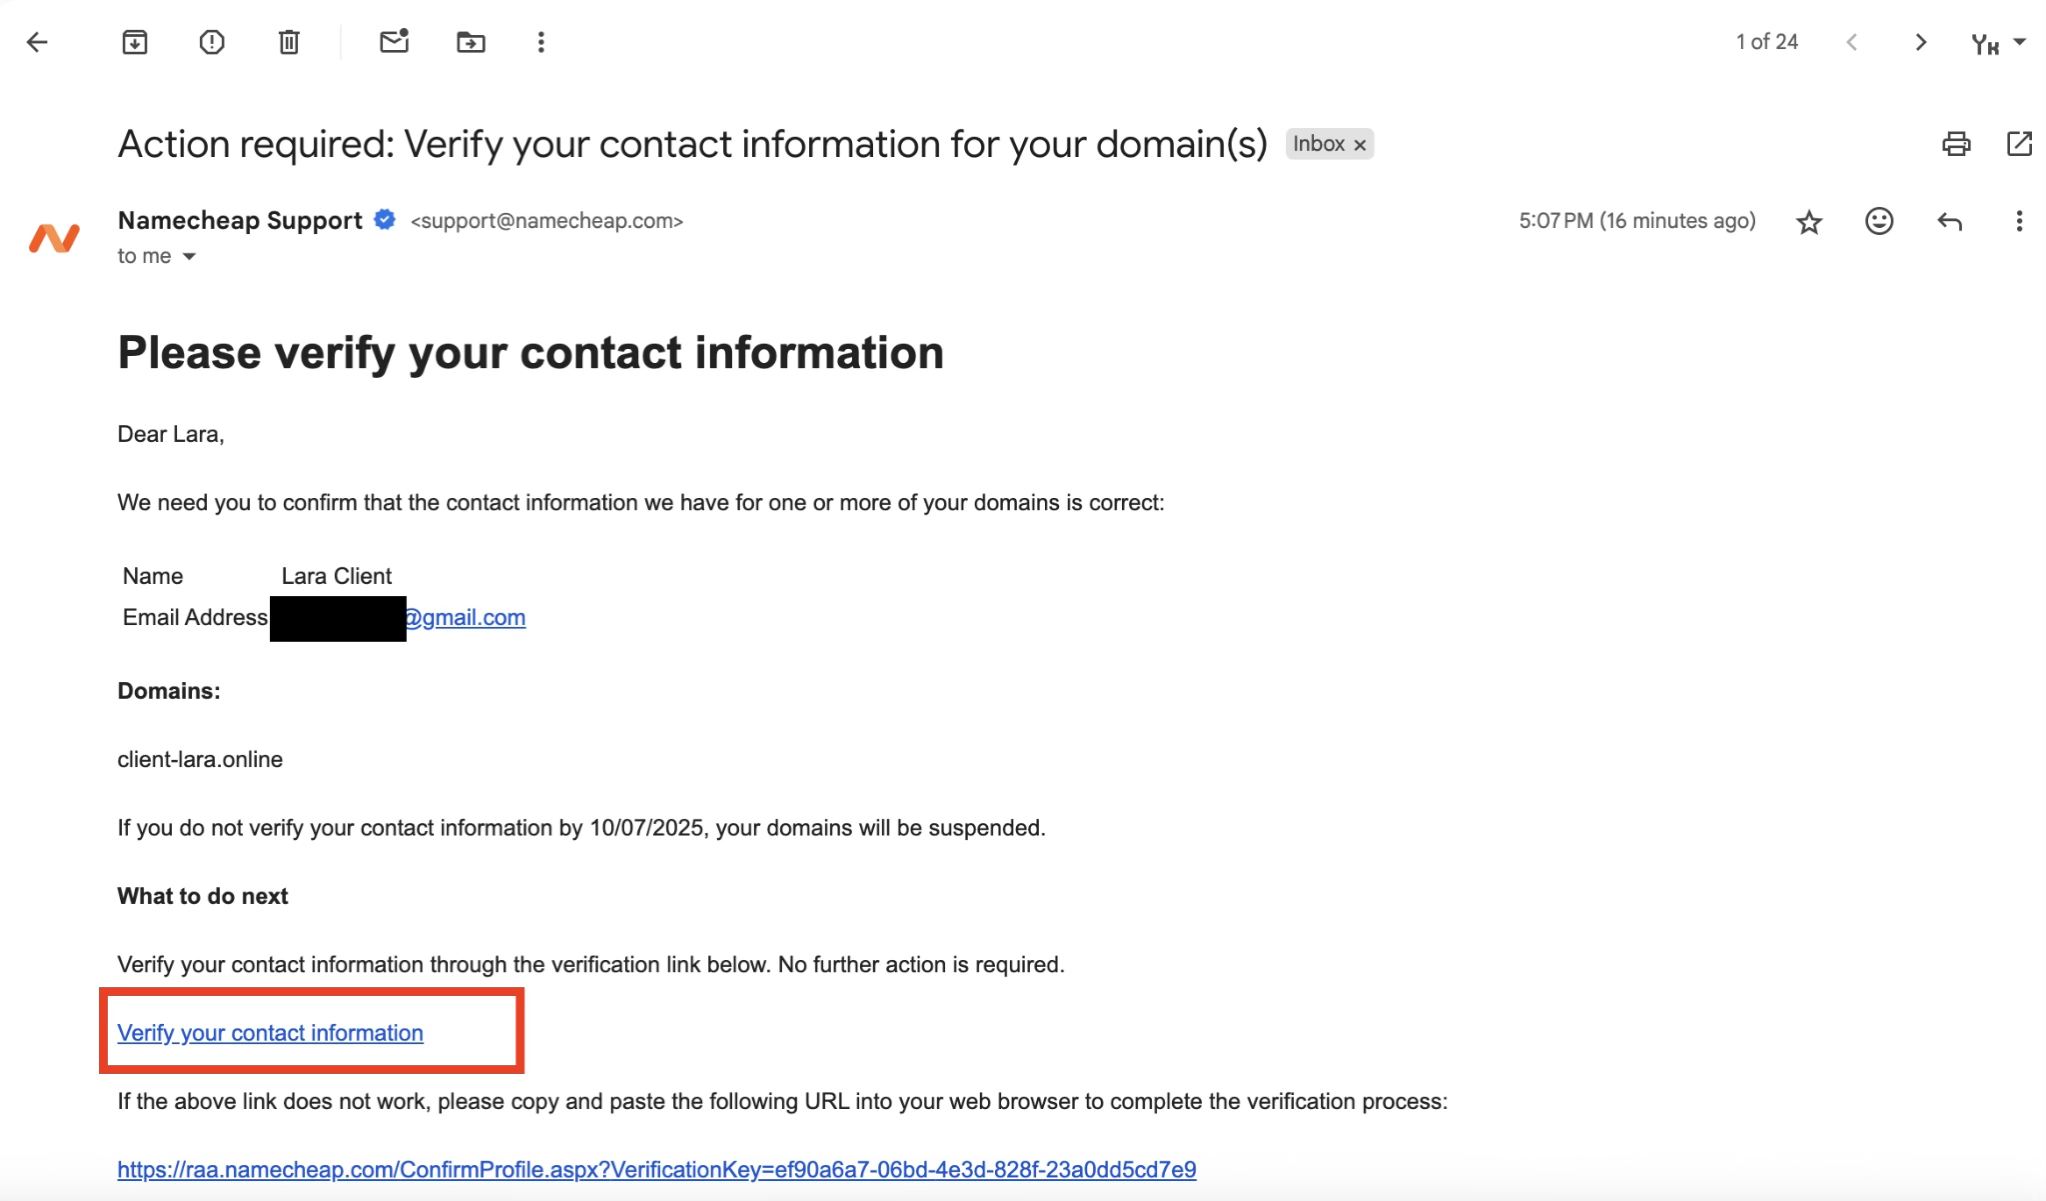Image resolution: width=2046 pixels, height=1201 pixels.
Task: Archive this email
Action: point(135,42)
